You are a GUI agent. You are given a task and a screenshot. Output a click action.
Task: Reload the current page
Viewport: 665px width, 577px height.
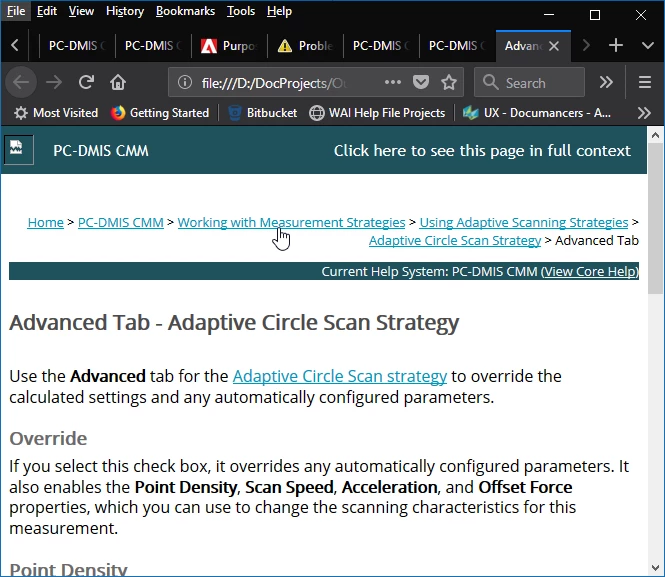coord(86,82)
